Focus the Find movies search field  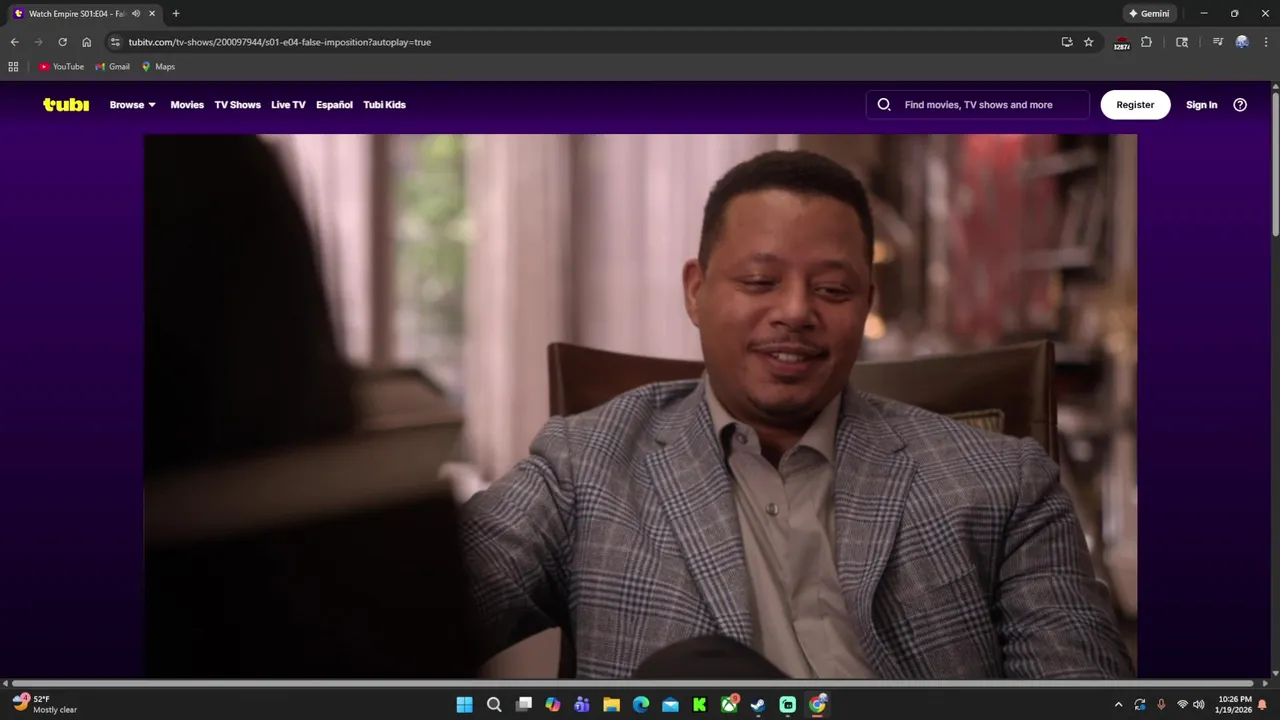click(x=978, y=105)
